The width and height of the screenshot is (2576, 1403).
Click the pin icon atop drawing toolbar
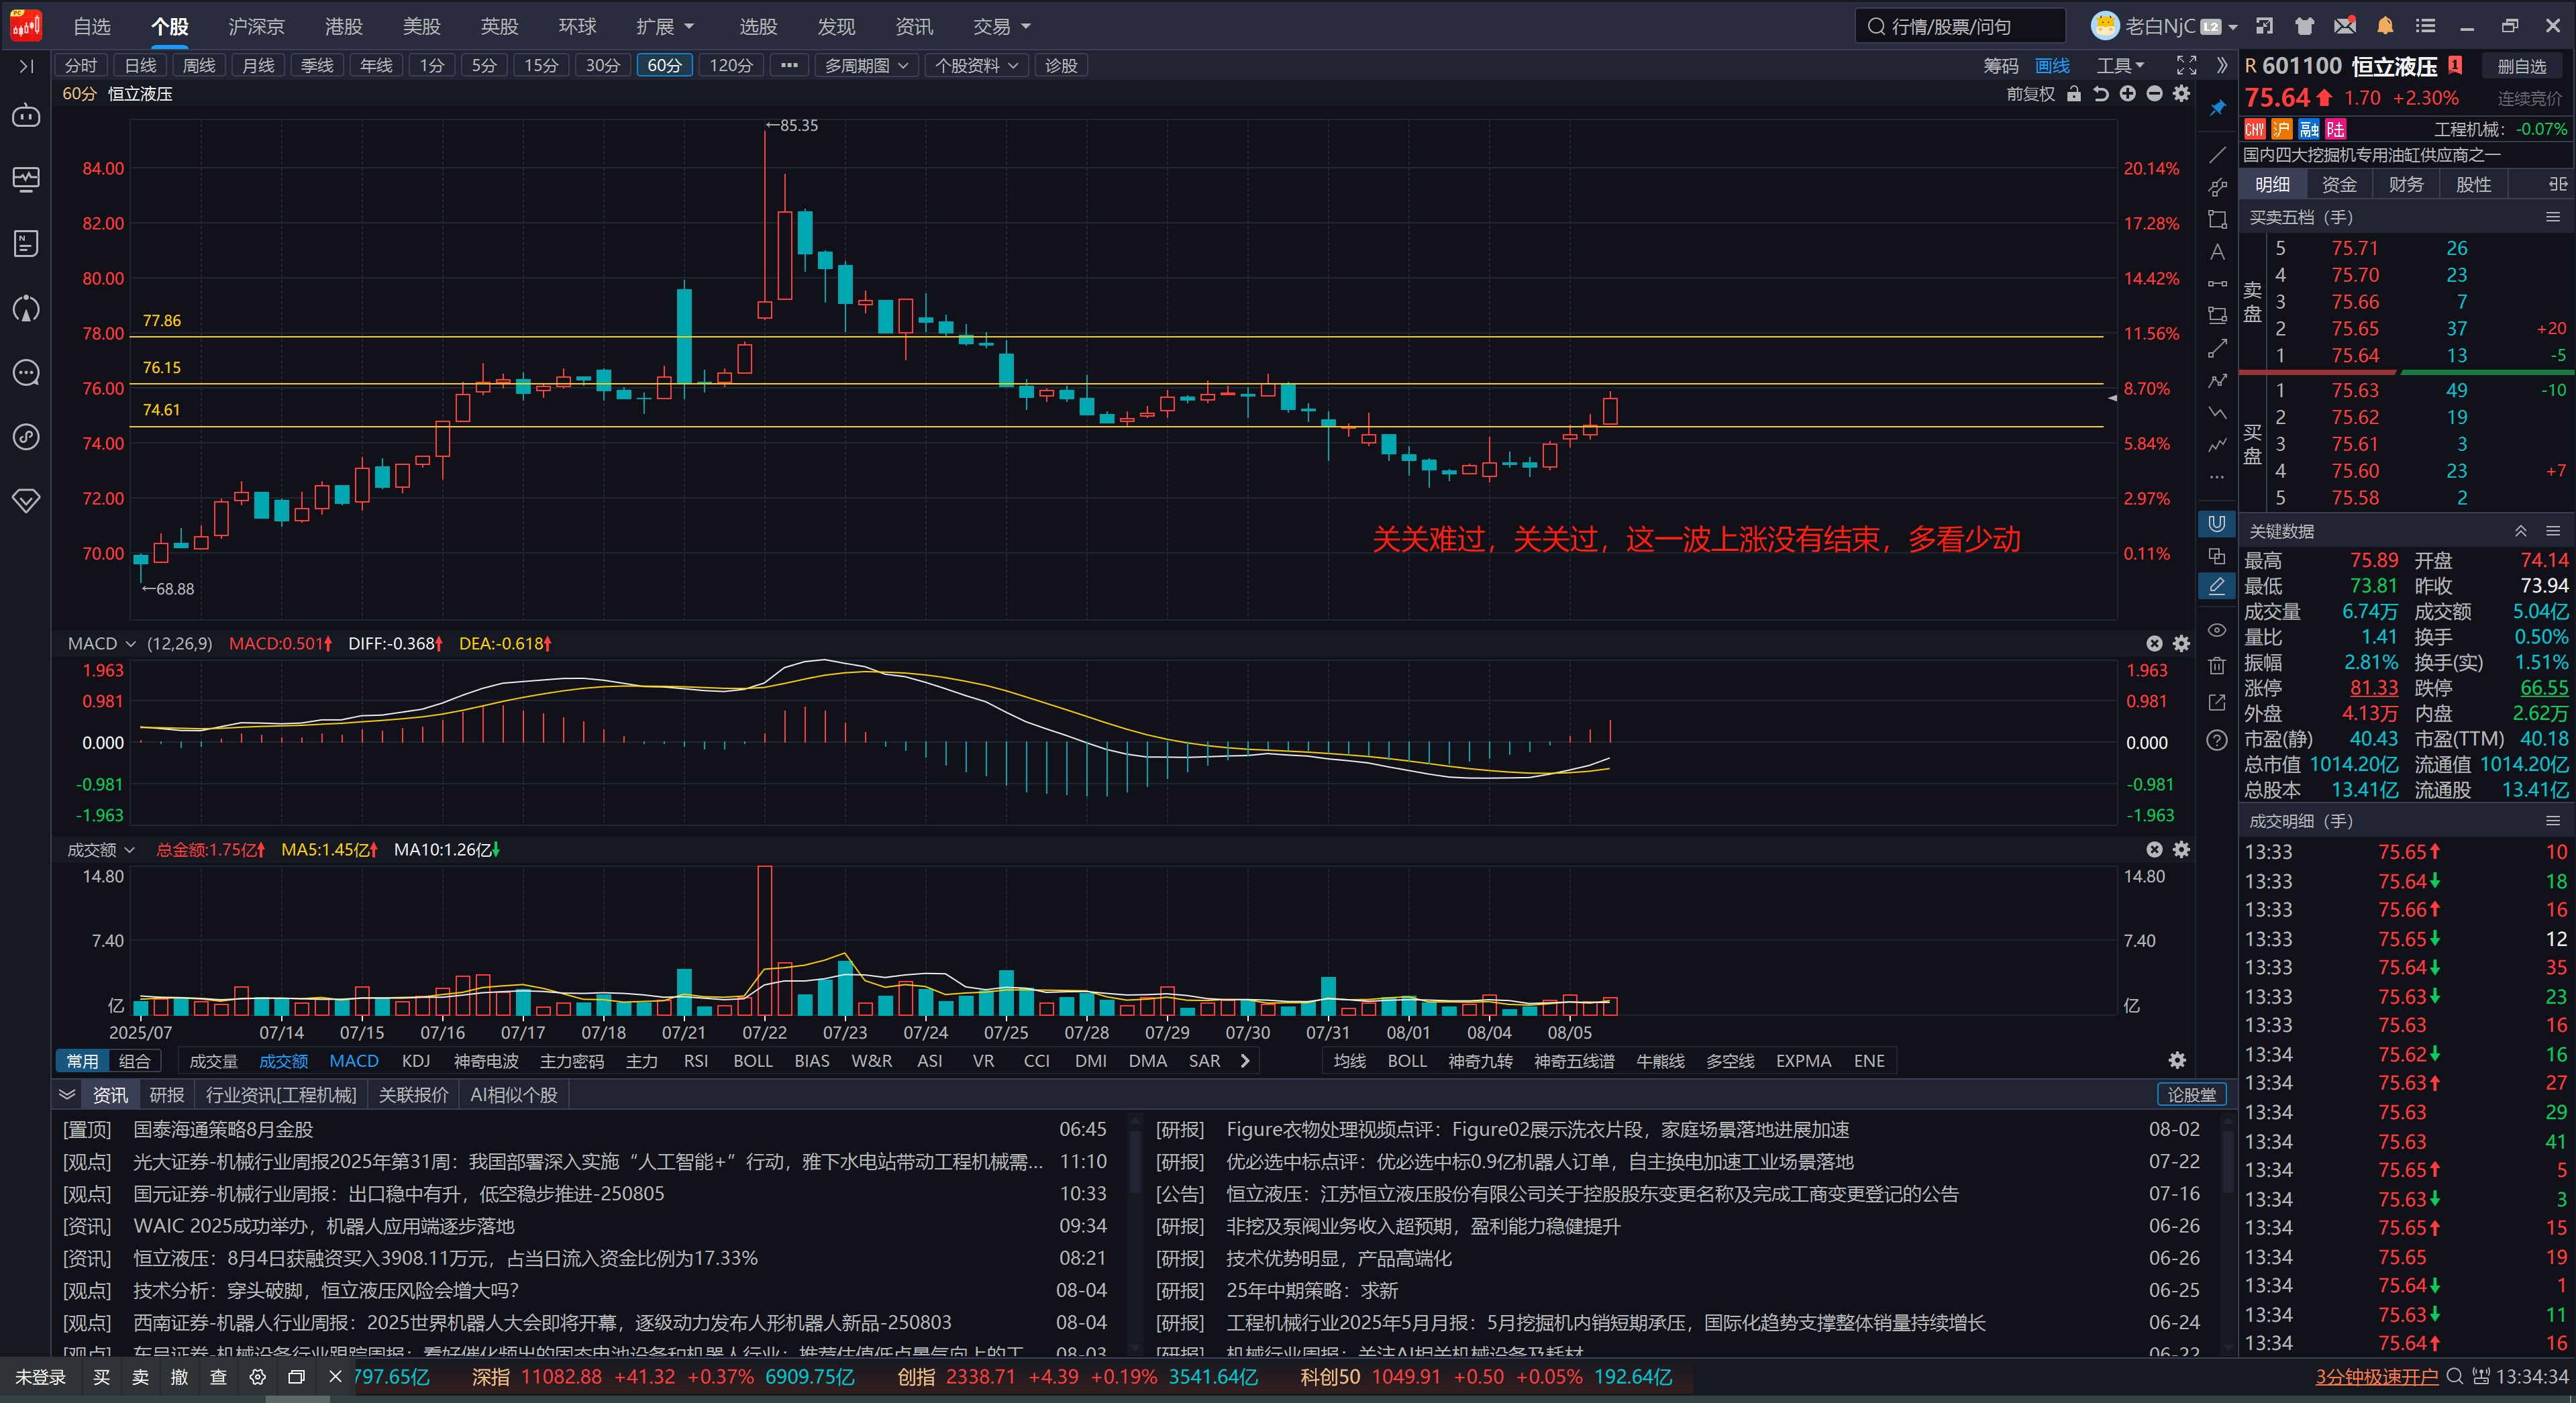[2217, 108]
